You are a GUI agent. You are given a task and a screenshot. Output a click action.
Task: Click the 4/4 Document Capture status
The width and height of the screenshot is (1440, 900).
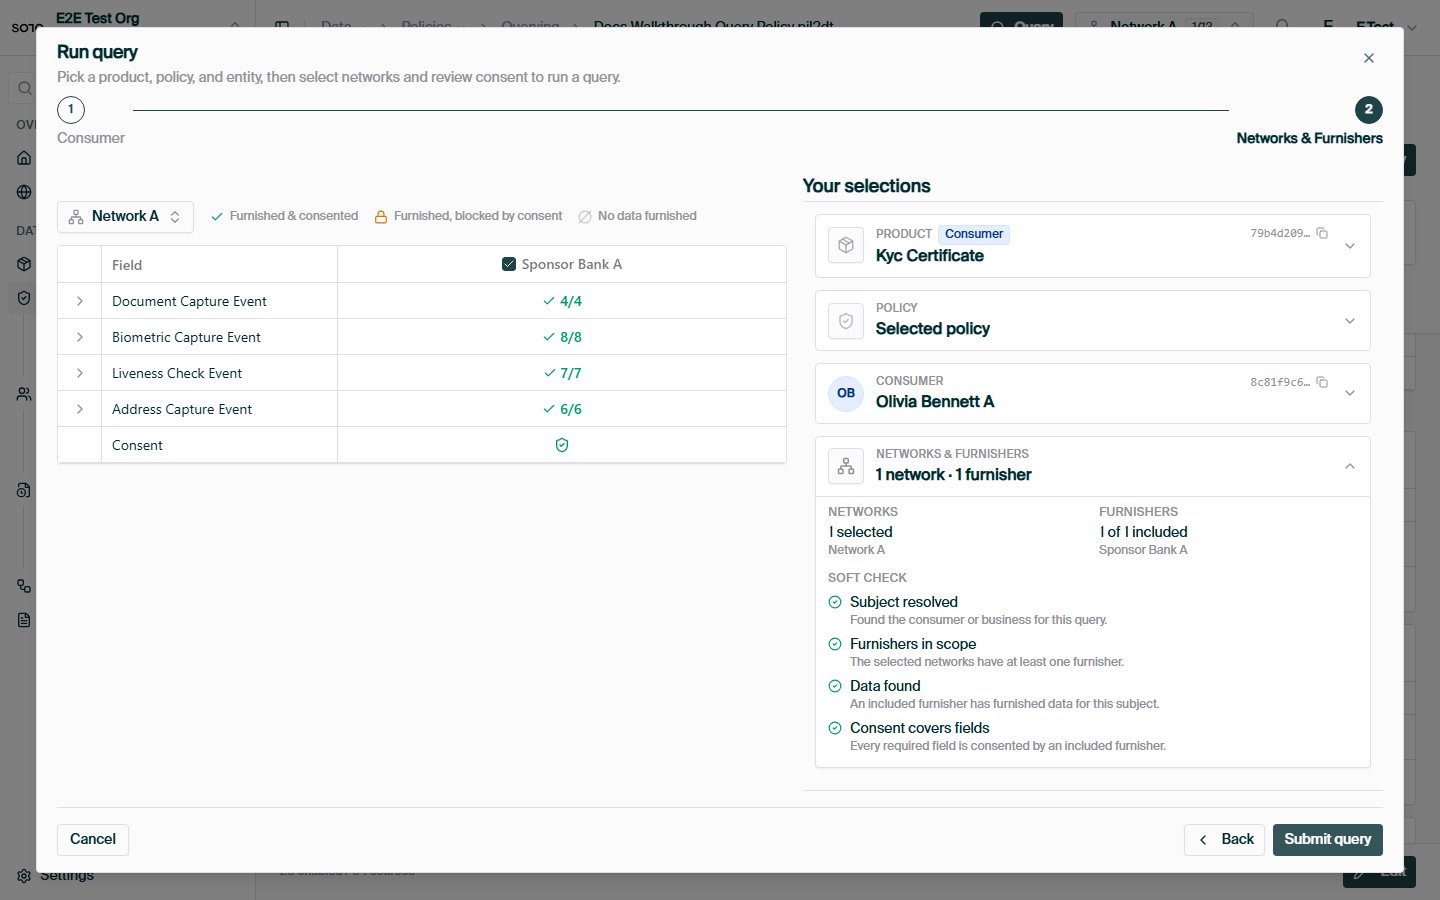[562, 301]
